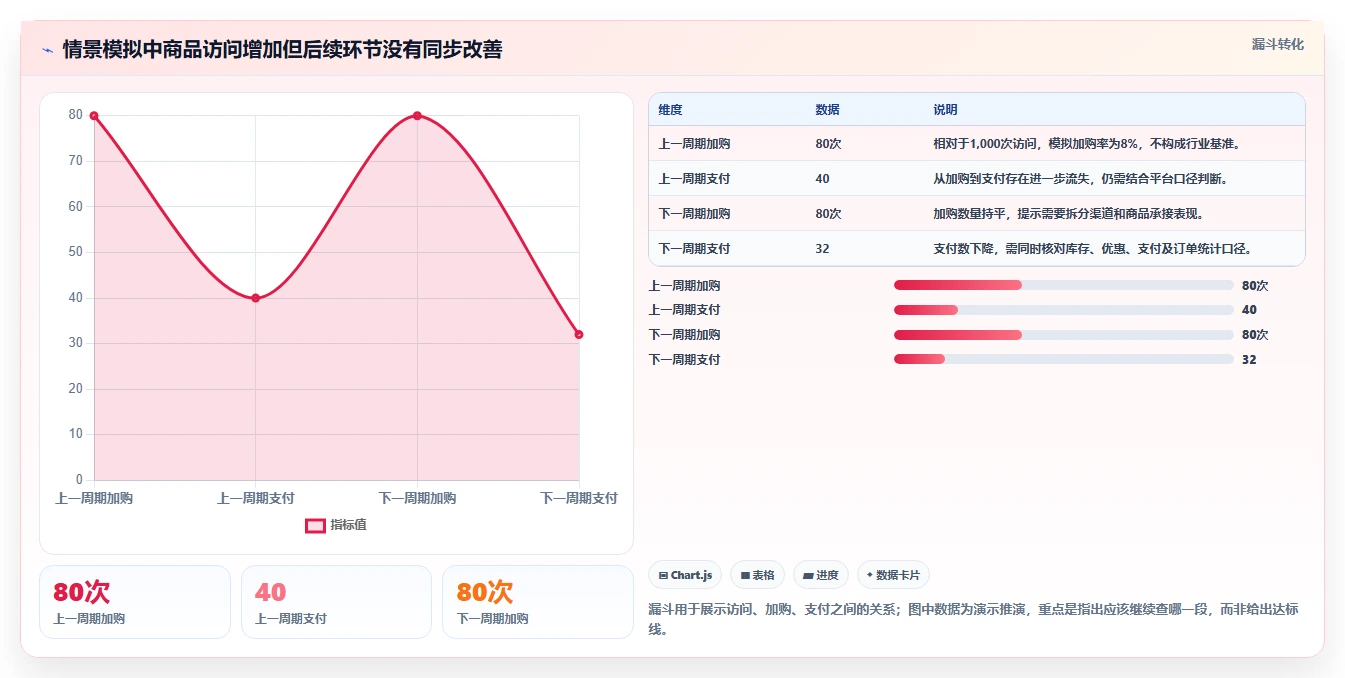1345x678 pixels.
Task: Click the description starting 加购数量持平
Action: (x=1068, y=214)
